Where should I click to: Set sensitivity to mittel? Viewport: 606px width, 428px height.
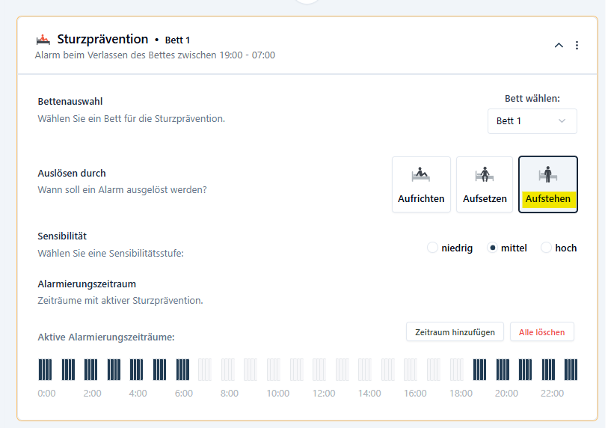coord(492,247)
